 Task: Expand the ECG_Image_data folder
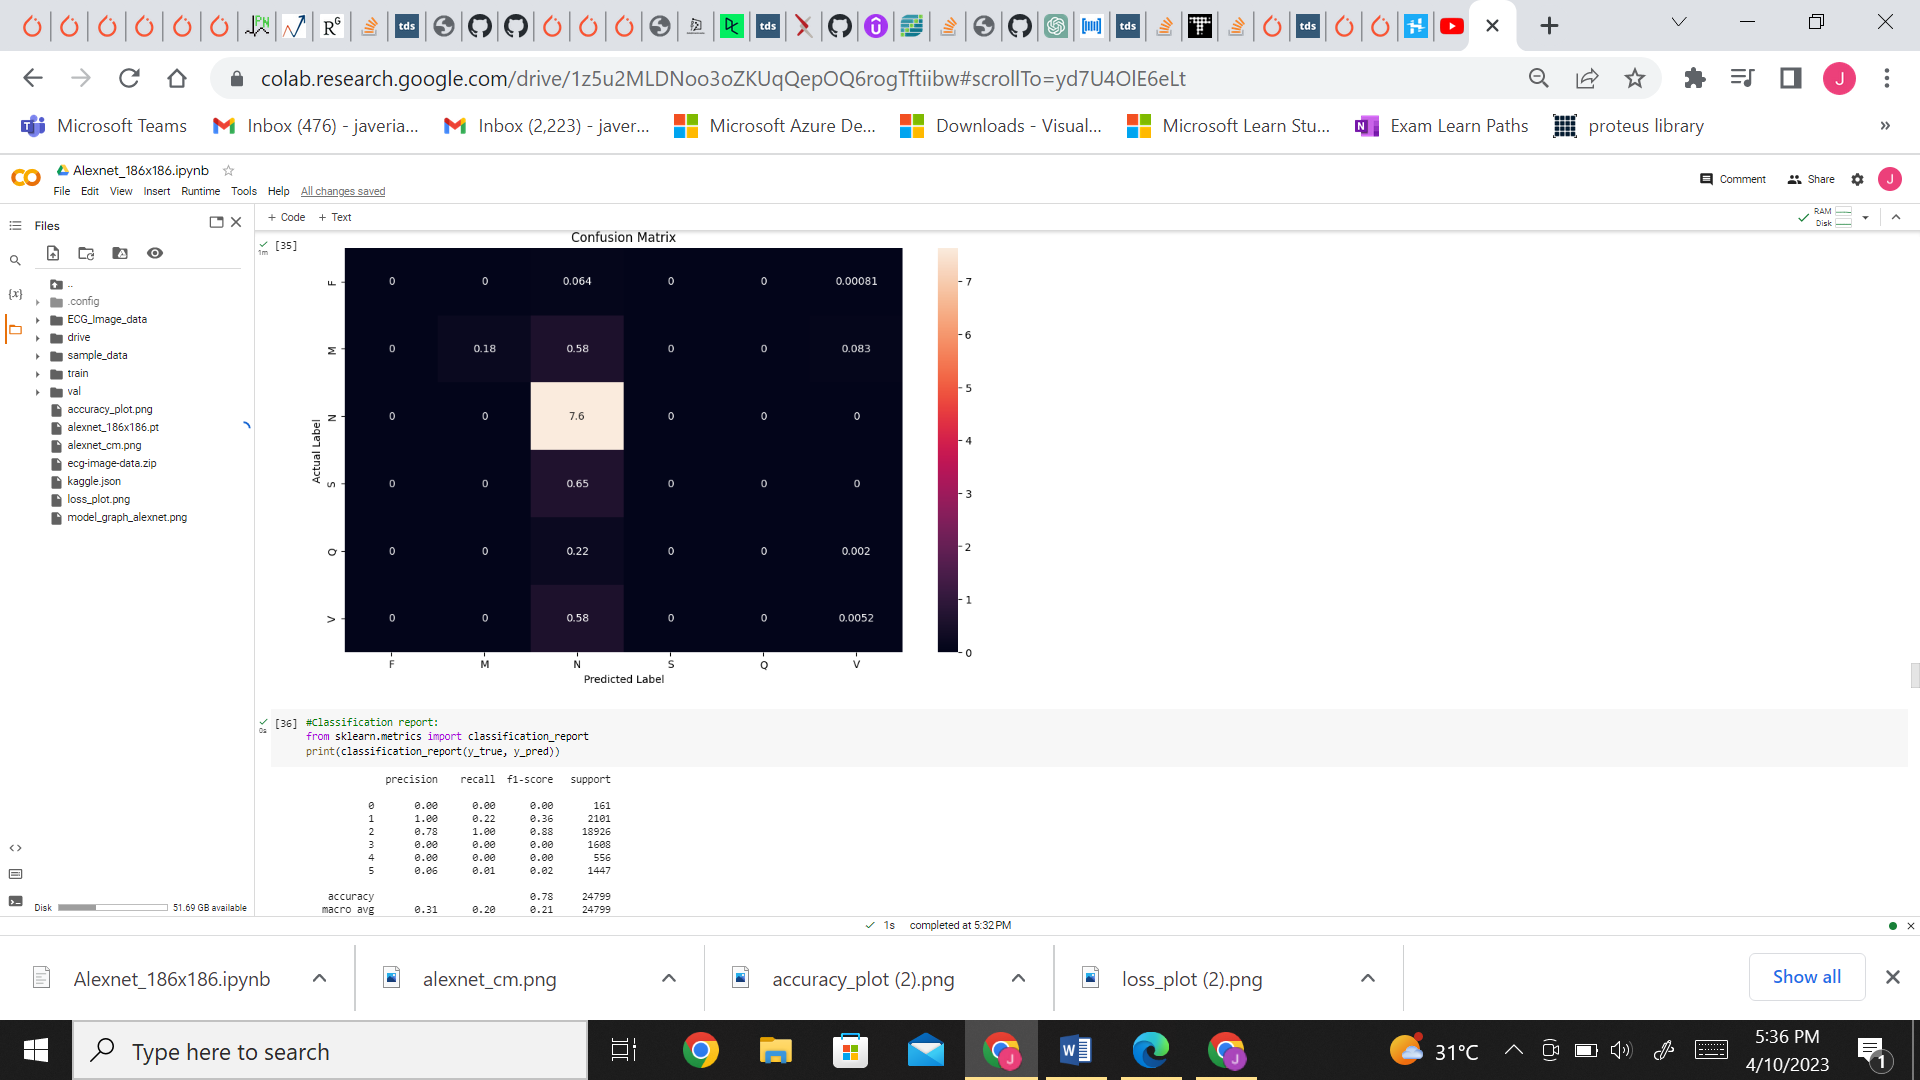[x=38, y=320]
